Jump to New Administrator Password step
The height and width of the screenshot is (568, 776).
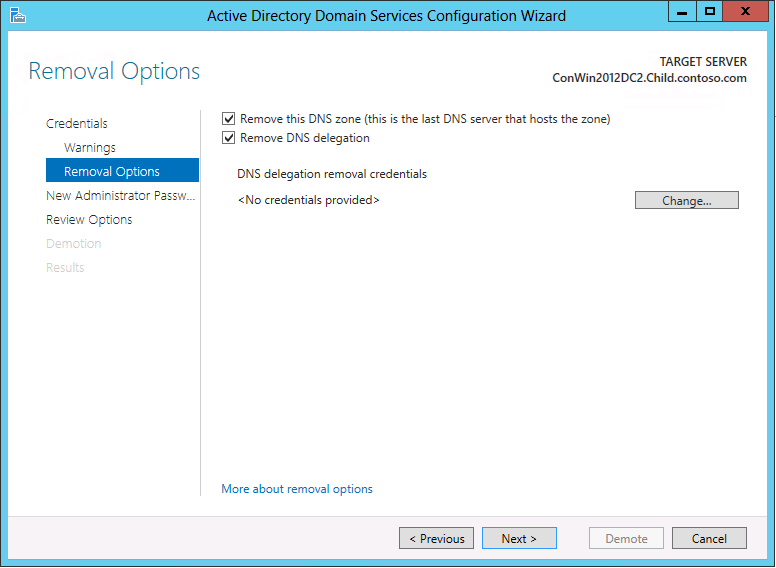pyautogui.click(x=120, y=195)
